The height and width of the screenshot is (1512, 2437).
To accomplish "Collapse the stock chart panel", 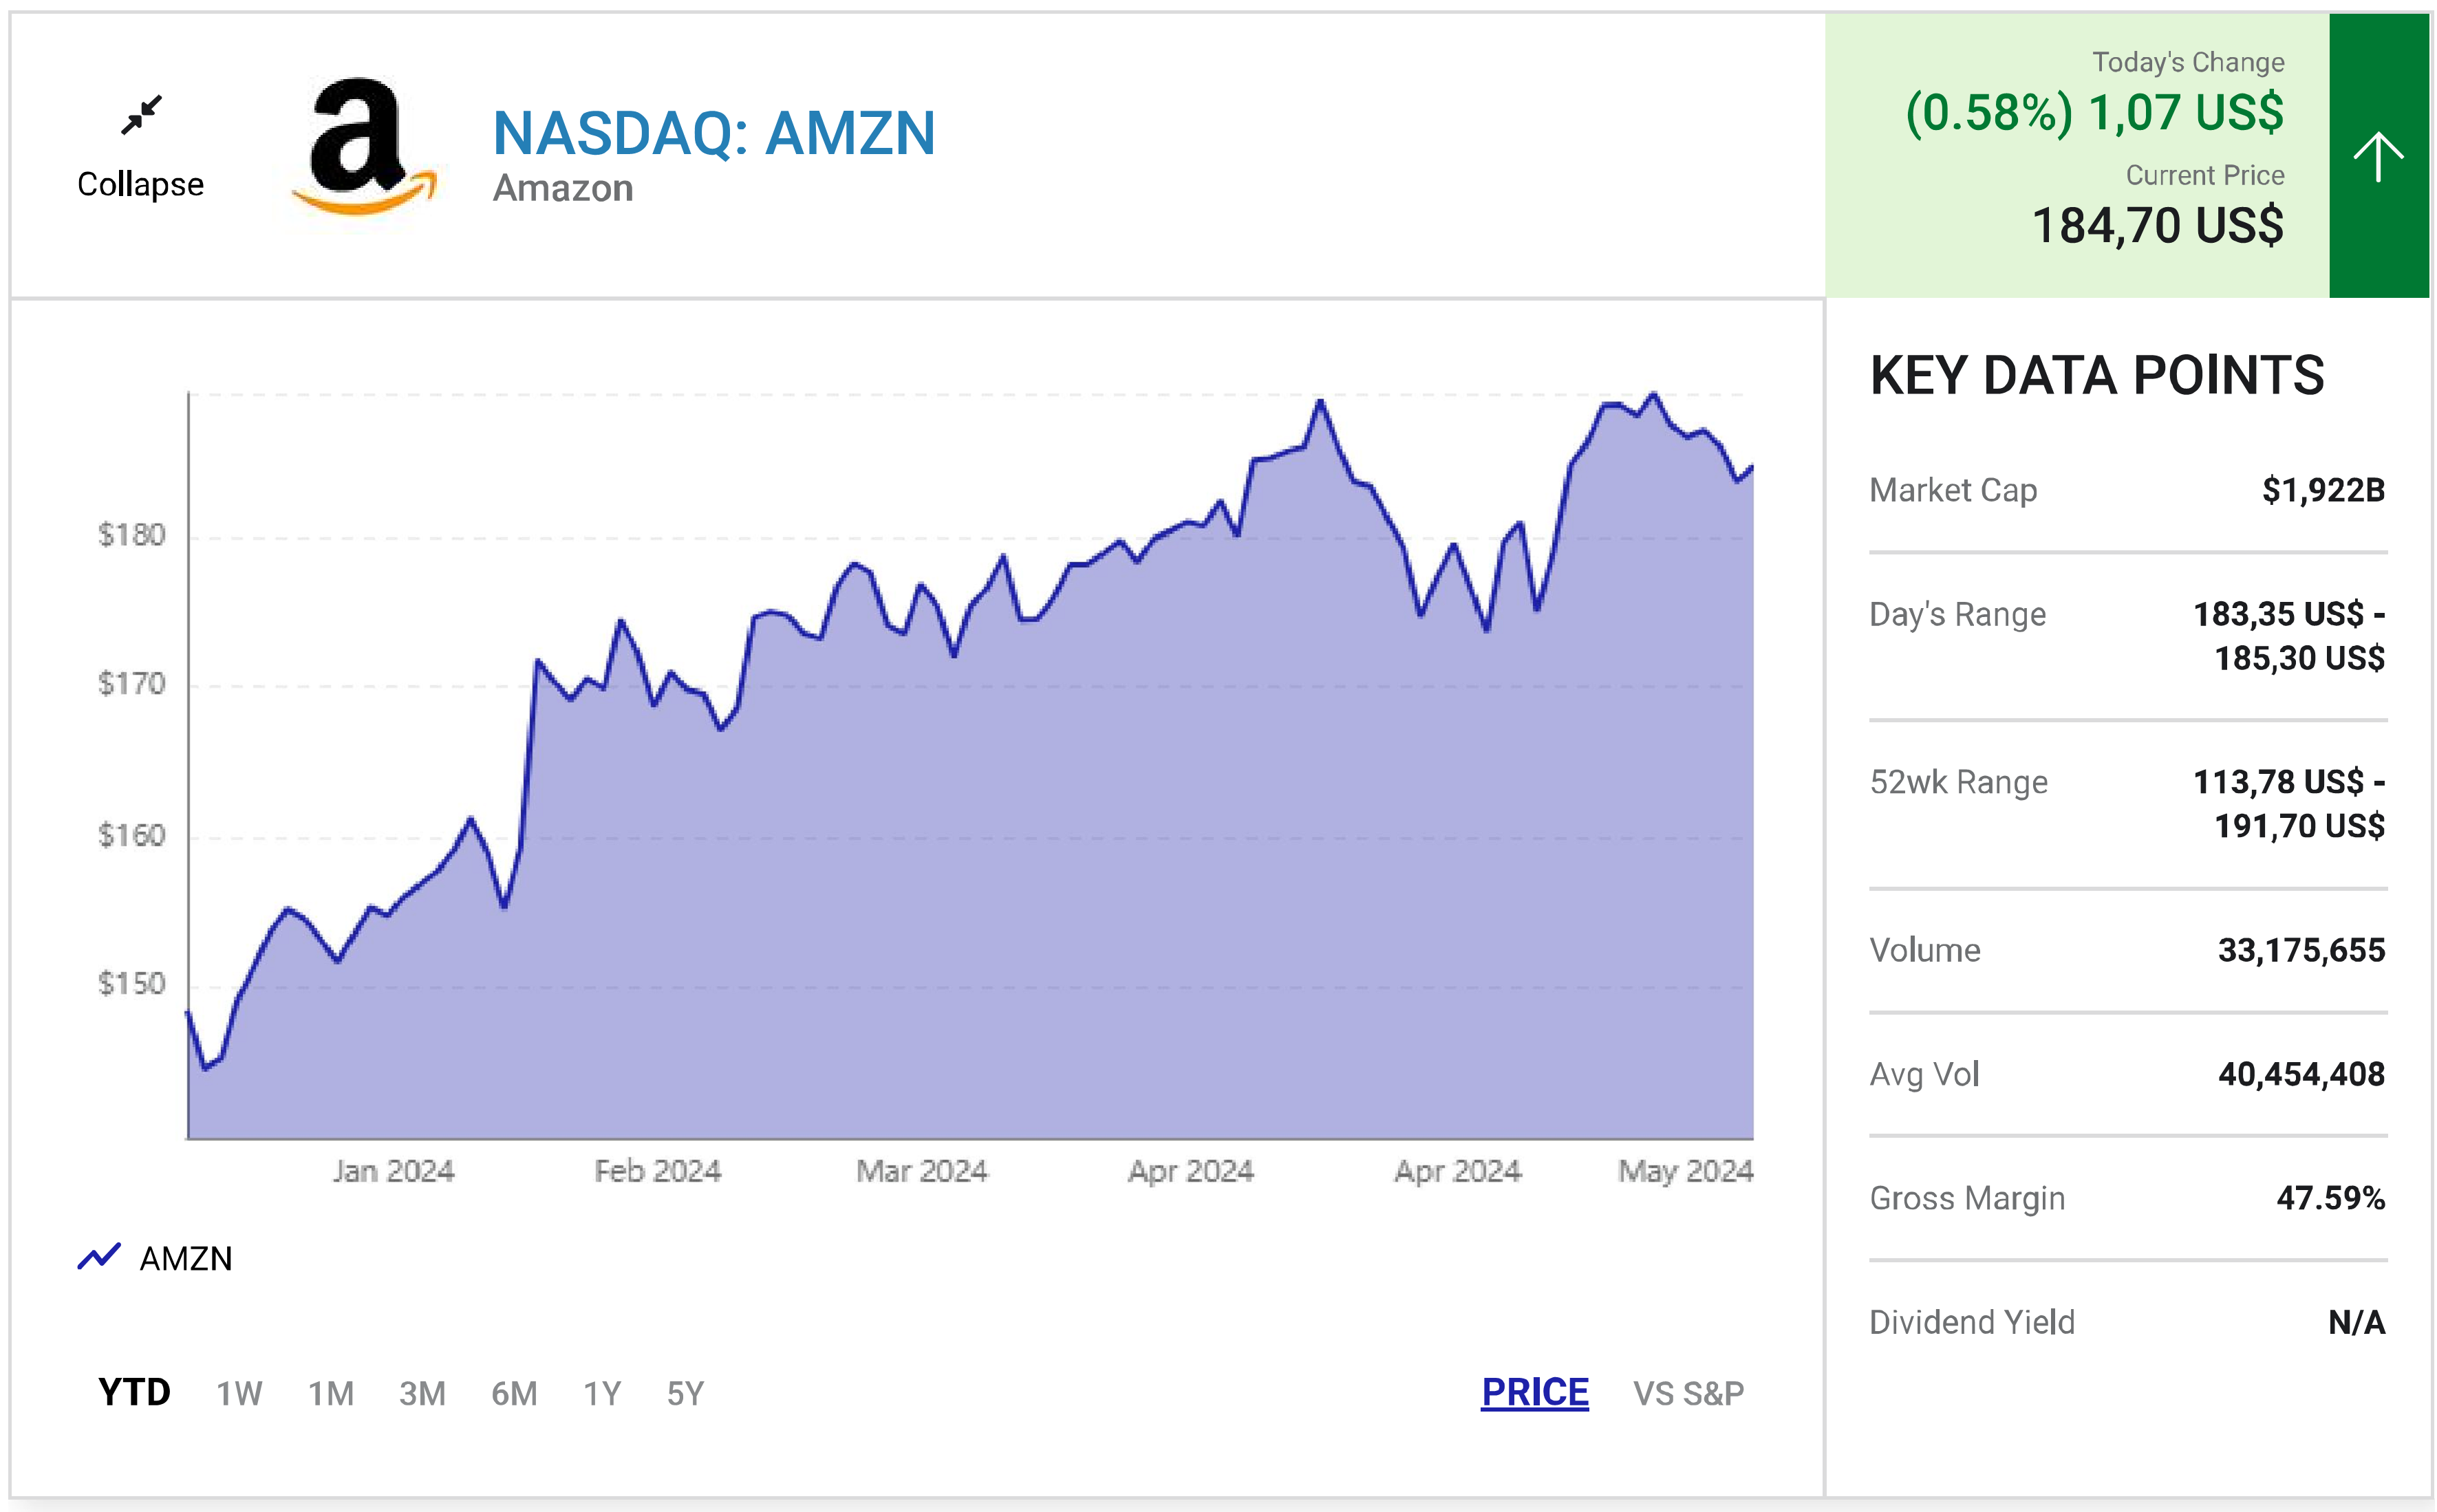I will point(140,184).
